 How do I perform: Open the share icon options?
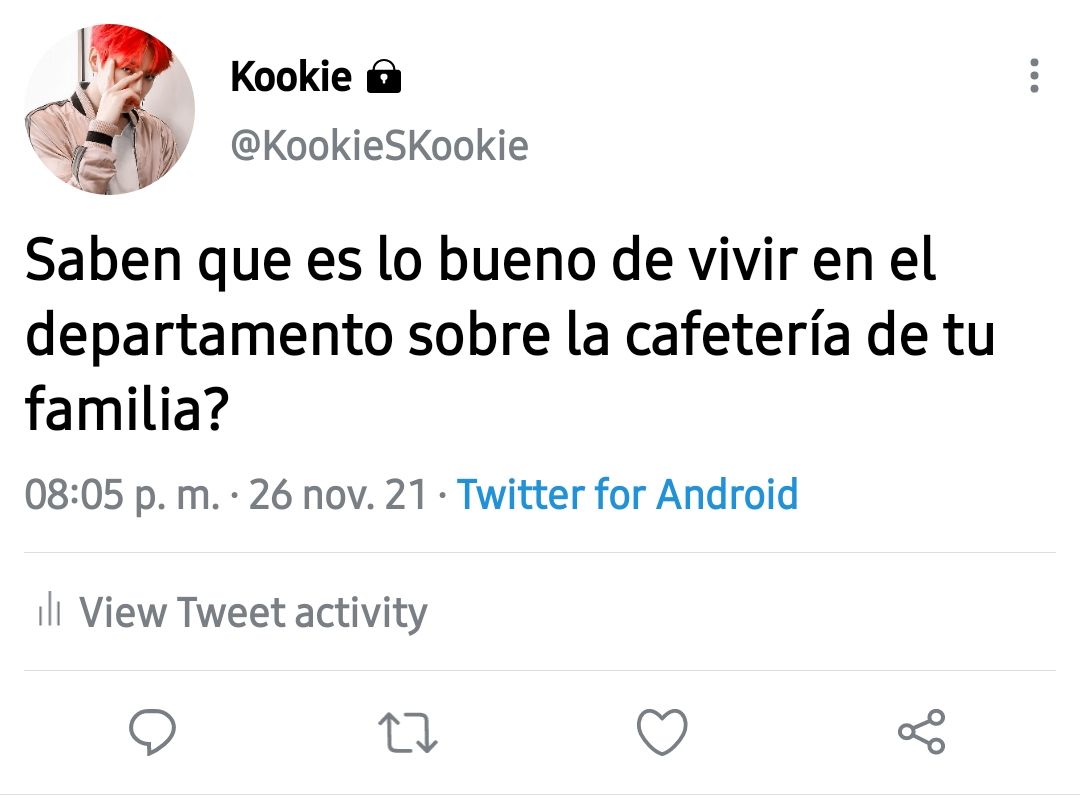922,731
